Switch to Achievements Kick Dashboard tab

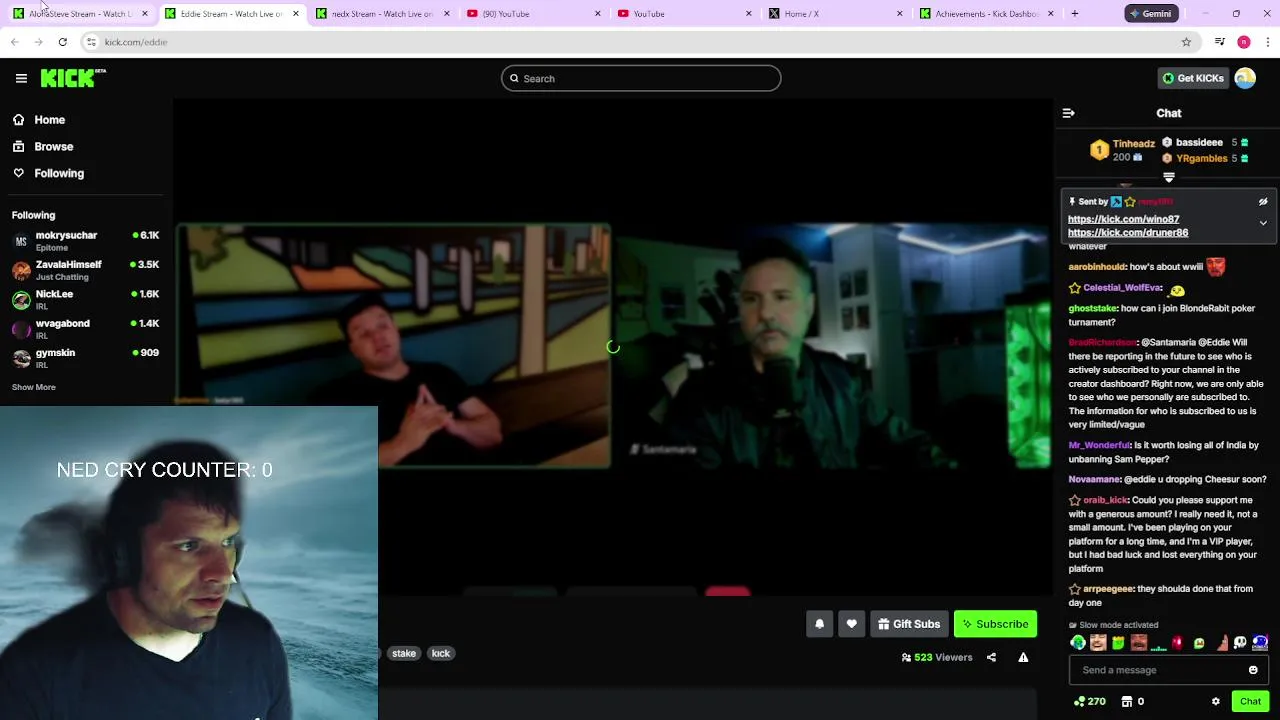(x=984, y=14)
